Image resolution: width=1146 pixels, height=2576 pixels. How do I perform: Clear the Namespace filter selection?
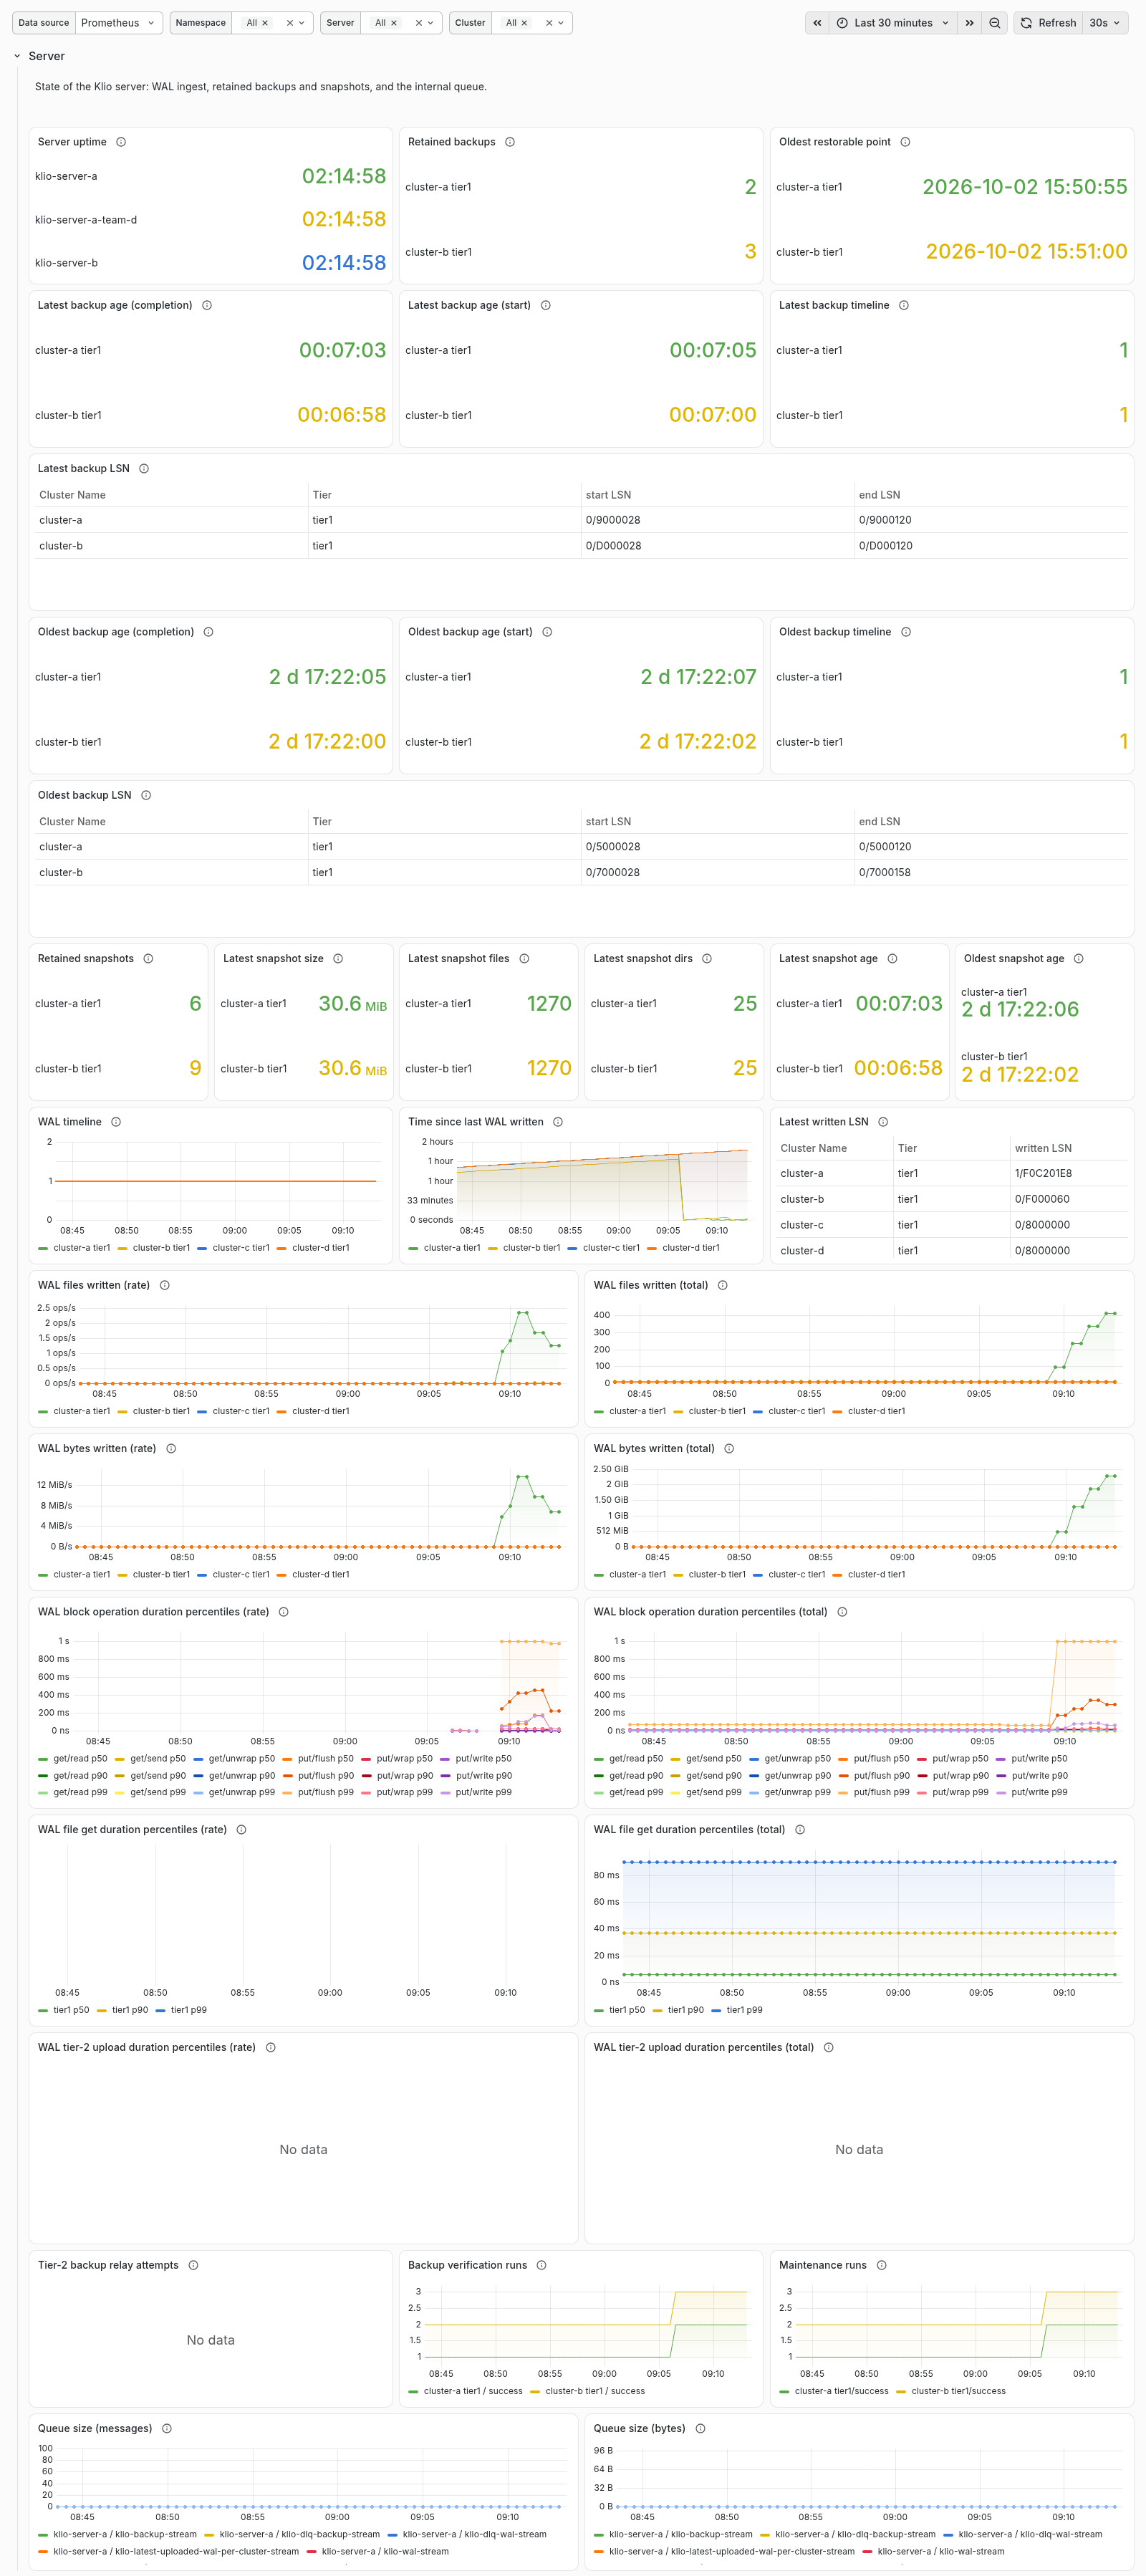[289, 23]
